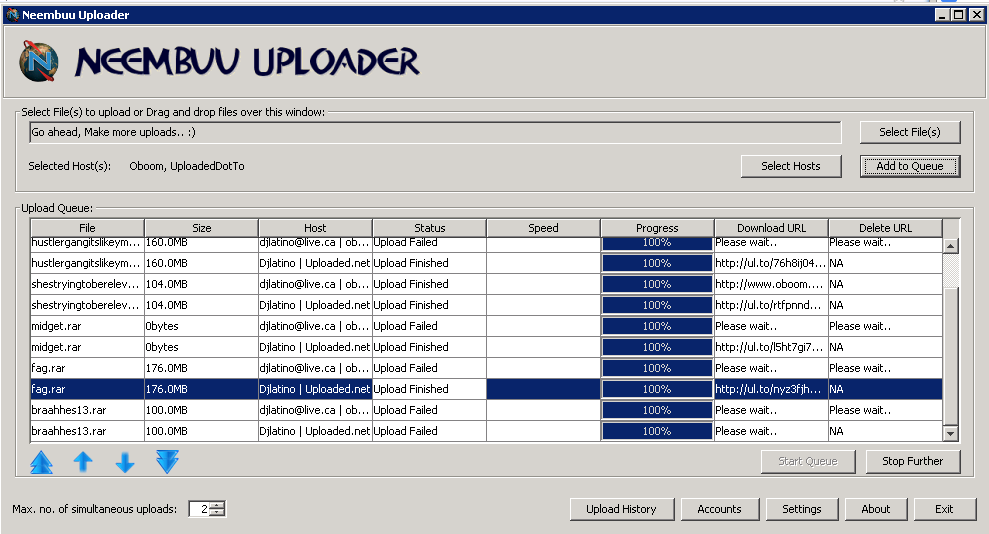Click the Start Queue button
Image resolution: width=989 pixels, height=534 pixels.
click(x=808, y=461)
